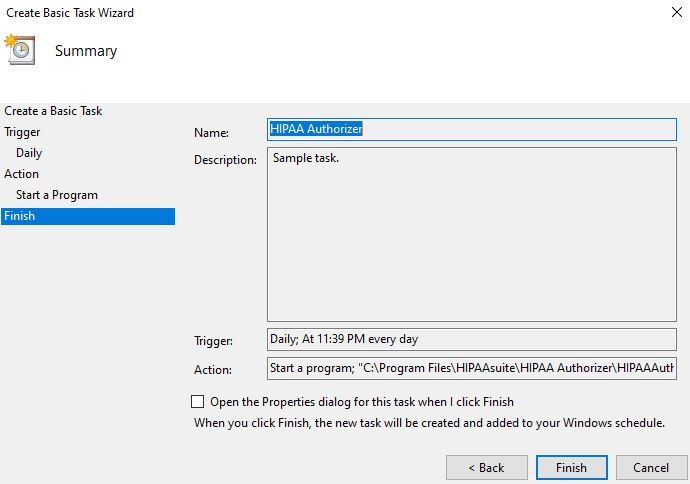Viewport: 690px width, 484px height.
Task: Close the Create Basic Task Wizard window
Action: coord(677,12)
